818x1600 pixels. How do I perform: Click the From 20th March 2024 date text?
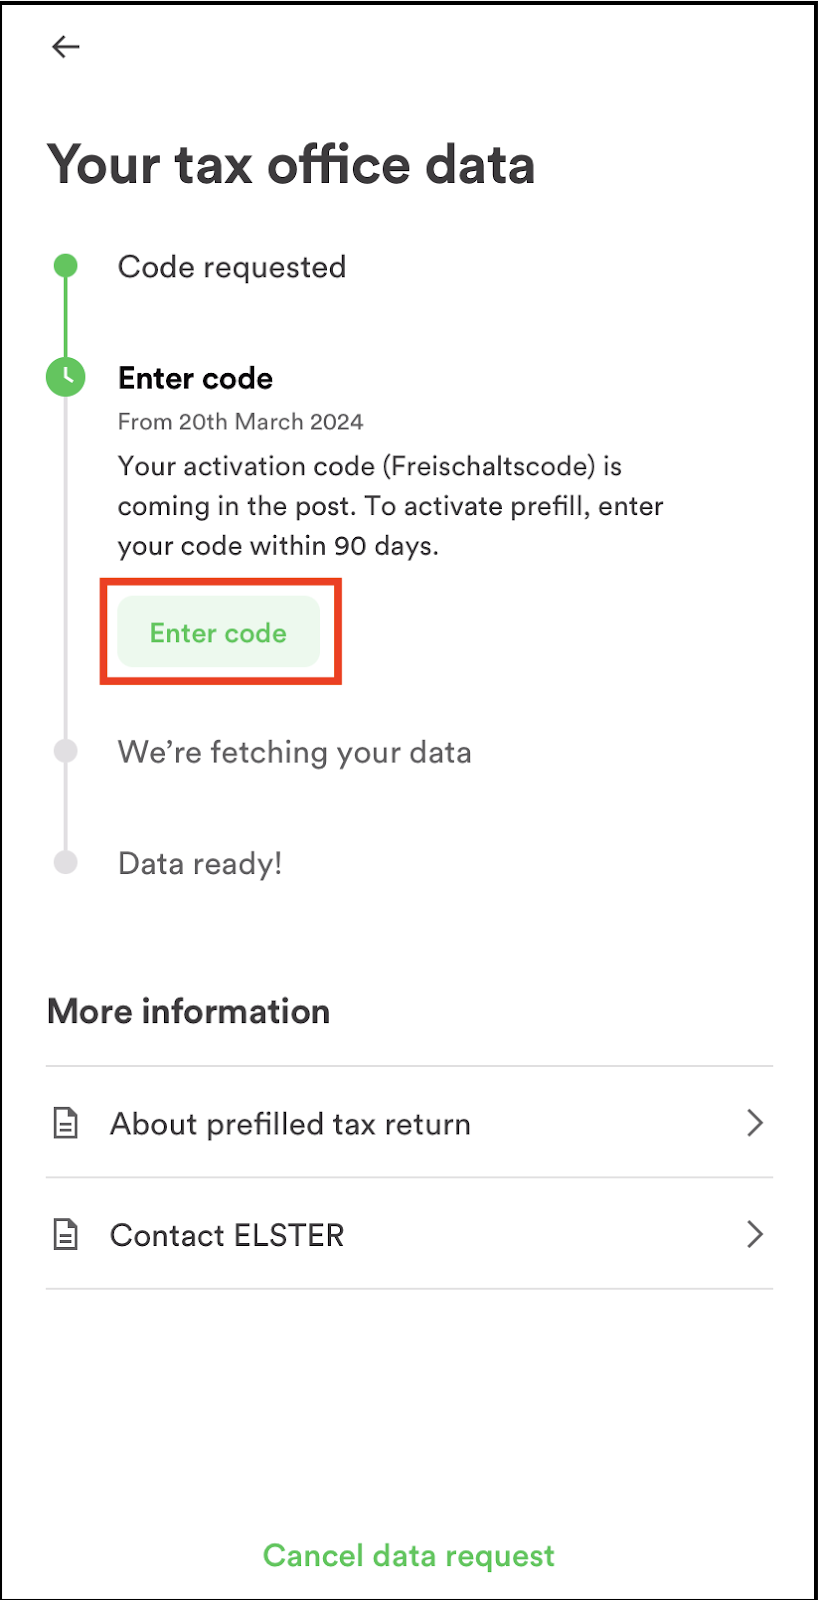[240, 422]
